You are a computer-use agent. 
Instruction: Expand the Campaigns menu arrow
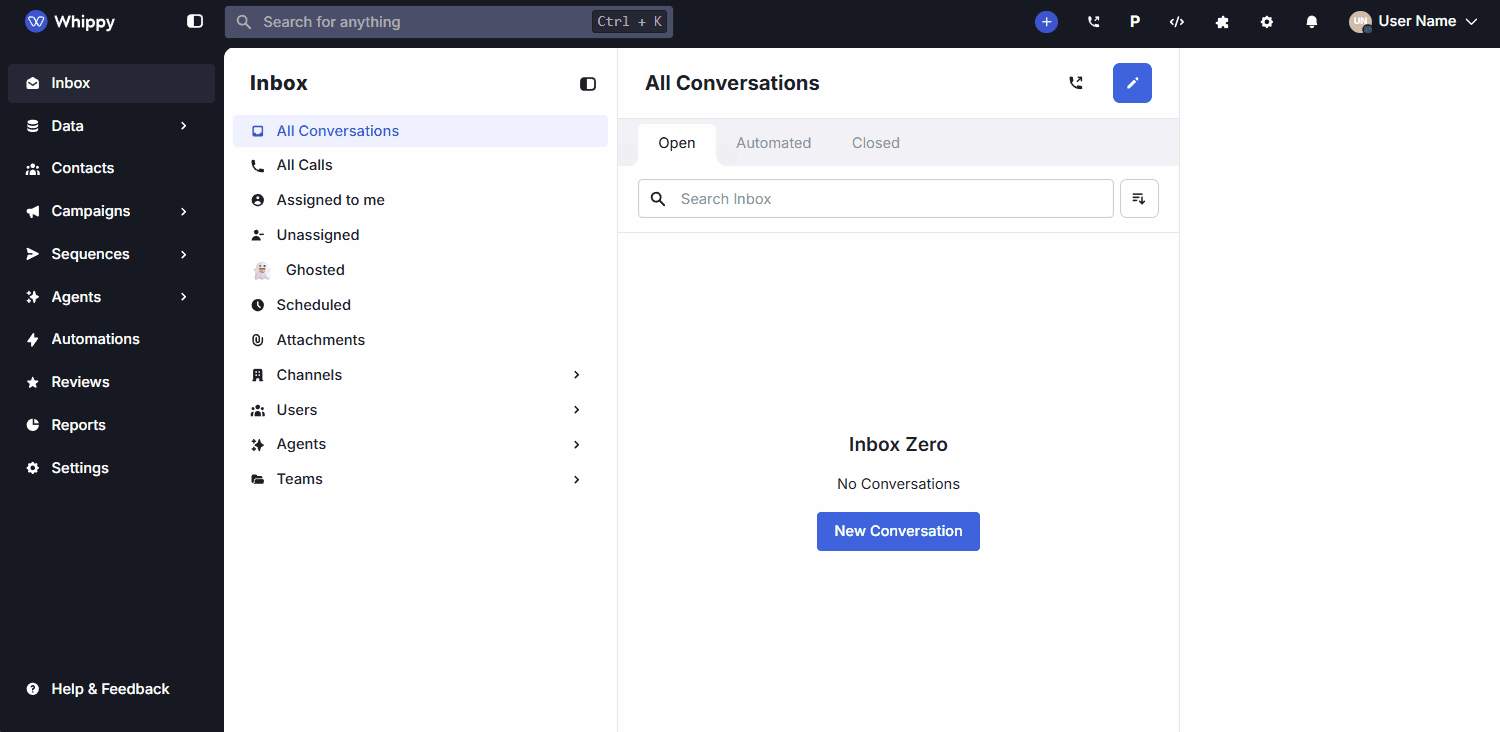click(x=184, y=211)
